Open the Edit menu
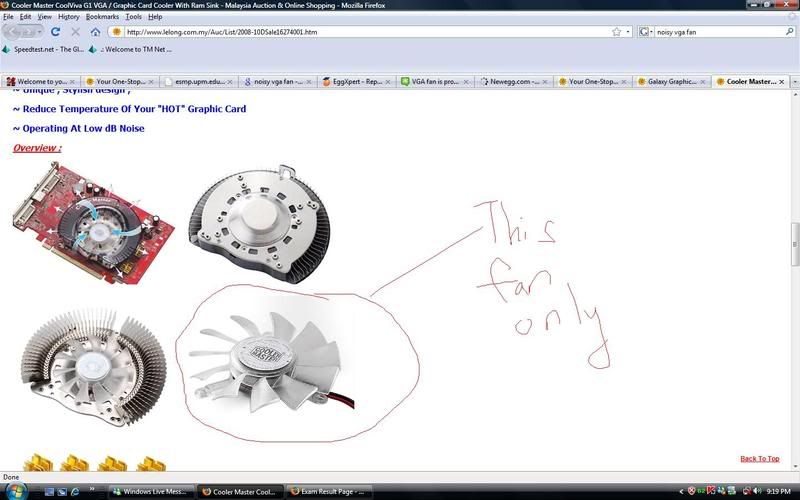The image size is (800, 500). [26, 17]
